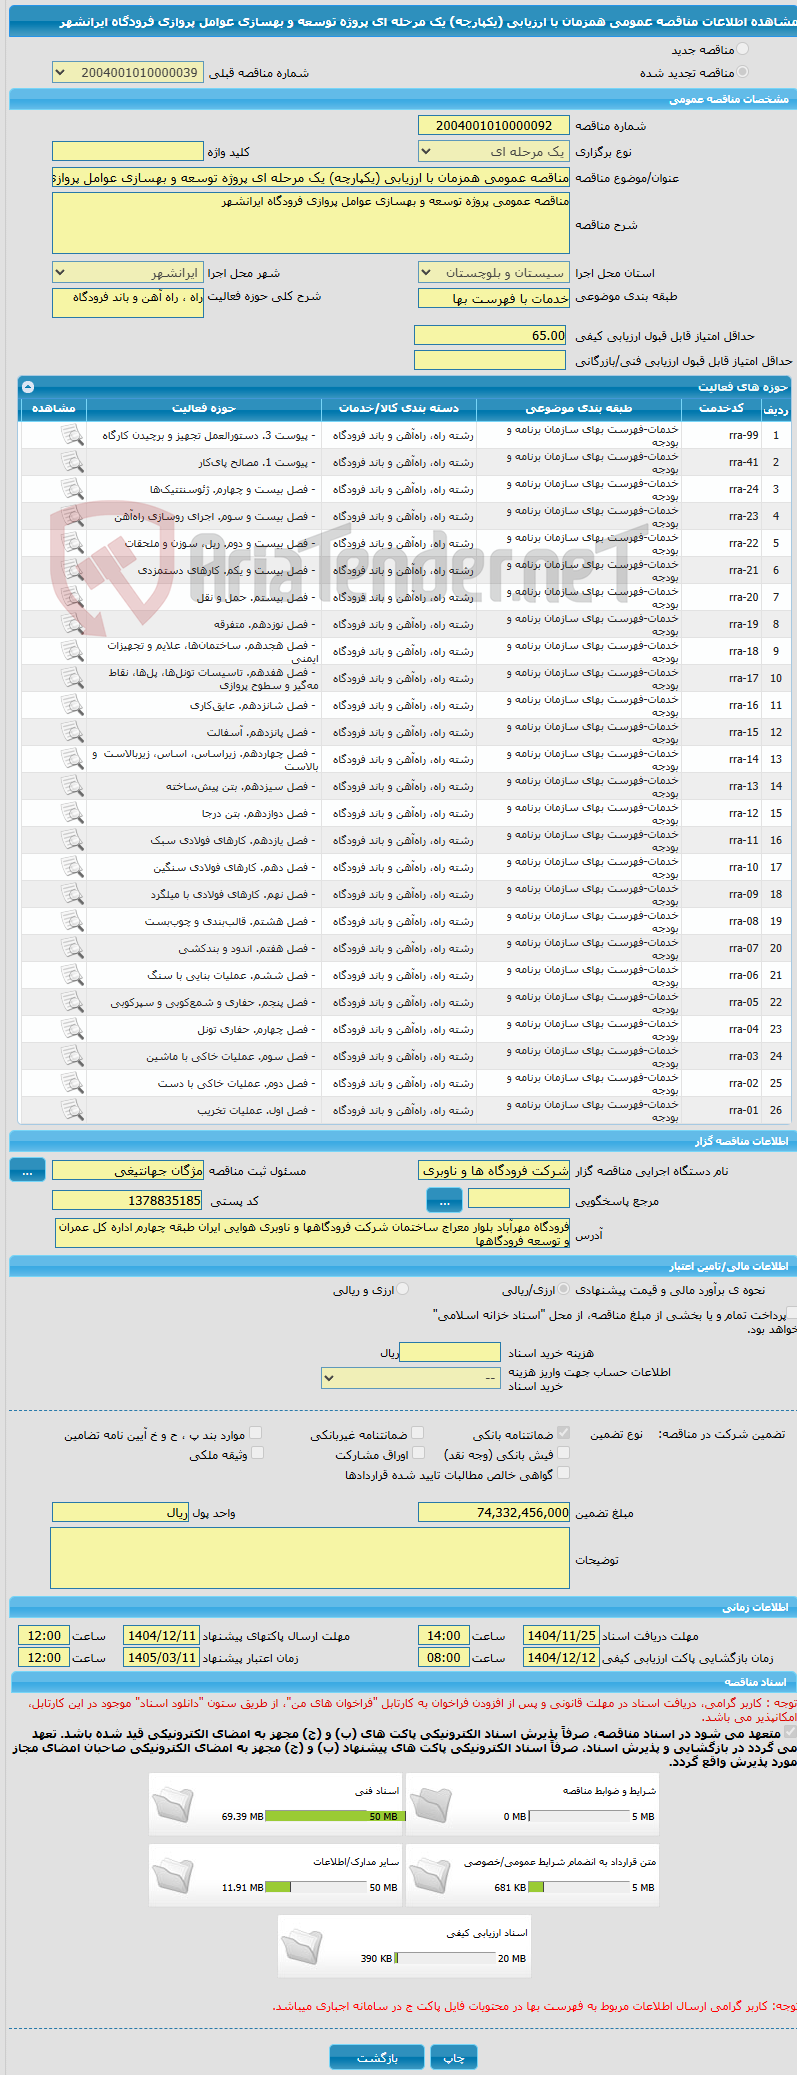Toggle وثیقه ملکی checkbox
Screen dimensions: 797x2075
pyautogui.click(x=257, y=1453)
